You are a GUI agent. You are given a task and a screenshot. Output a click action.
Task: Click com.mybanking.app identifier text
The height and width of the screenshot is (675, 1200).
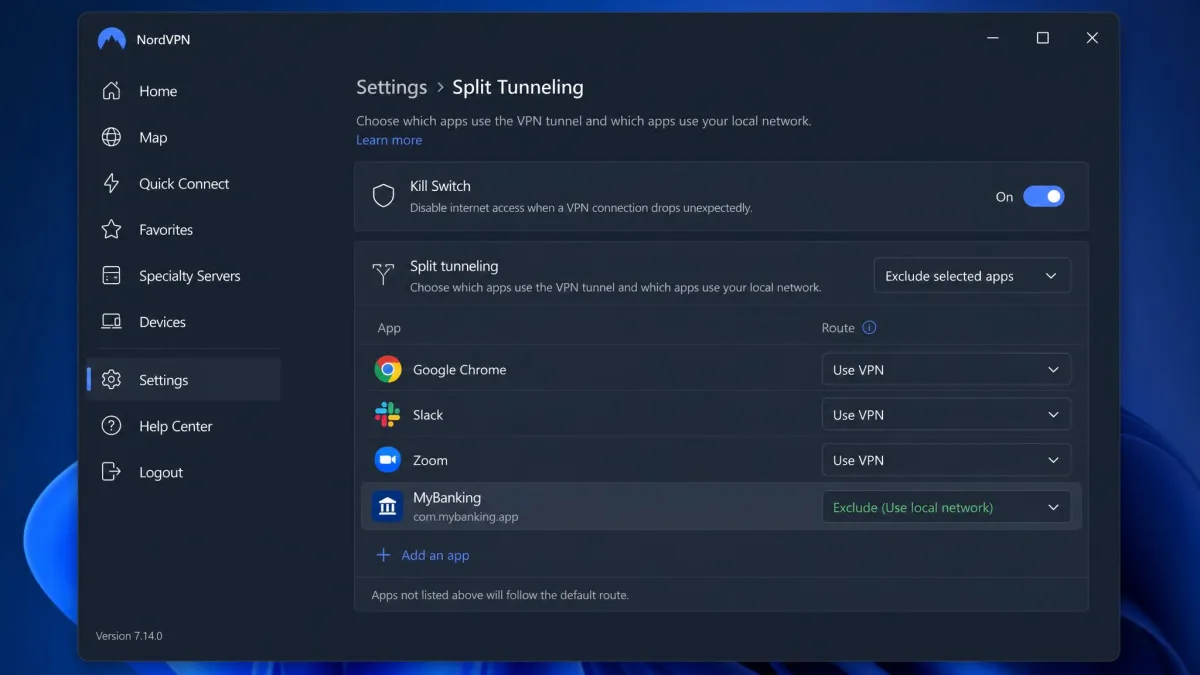click(466, 517)
